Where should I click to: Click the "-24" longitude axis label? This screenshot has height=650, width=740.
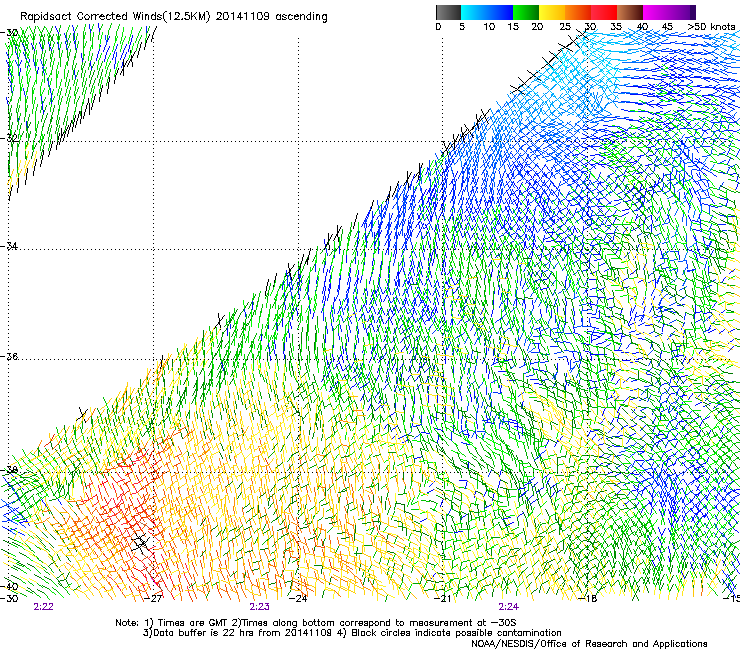click(x=299, y=599)
